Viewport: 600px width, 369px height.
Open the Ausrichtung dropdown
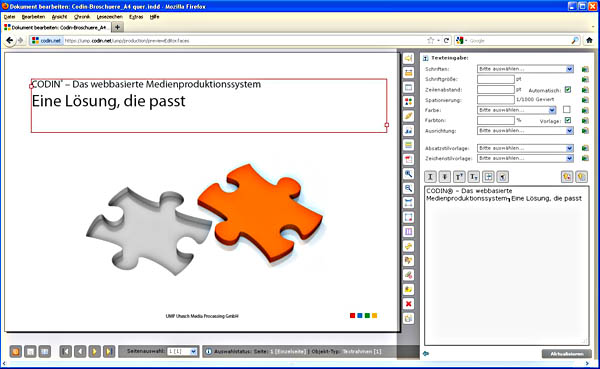pyautogui.click(x=525, y=131)
